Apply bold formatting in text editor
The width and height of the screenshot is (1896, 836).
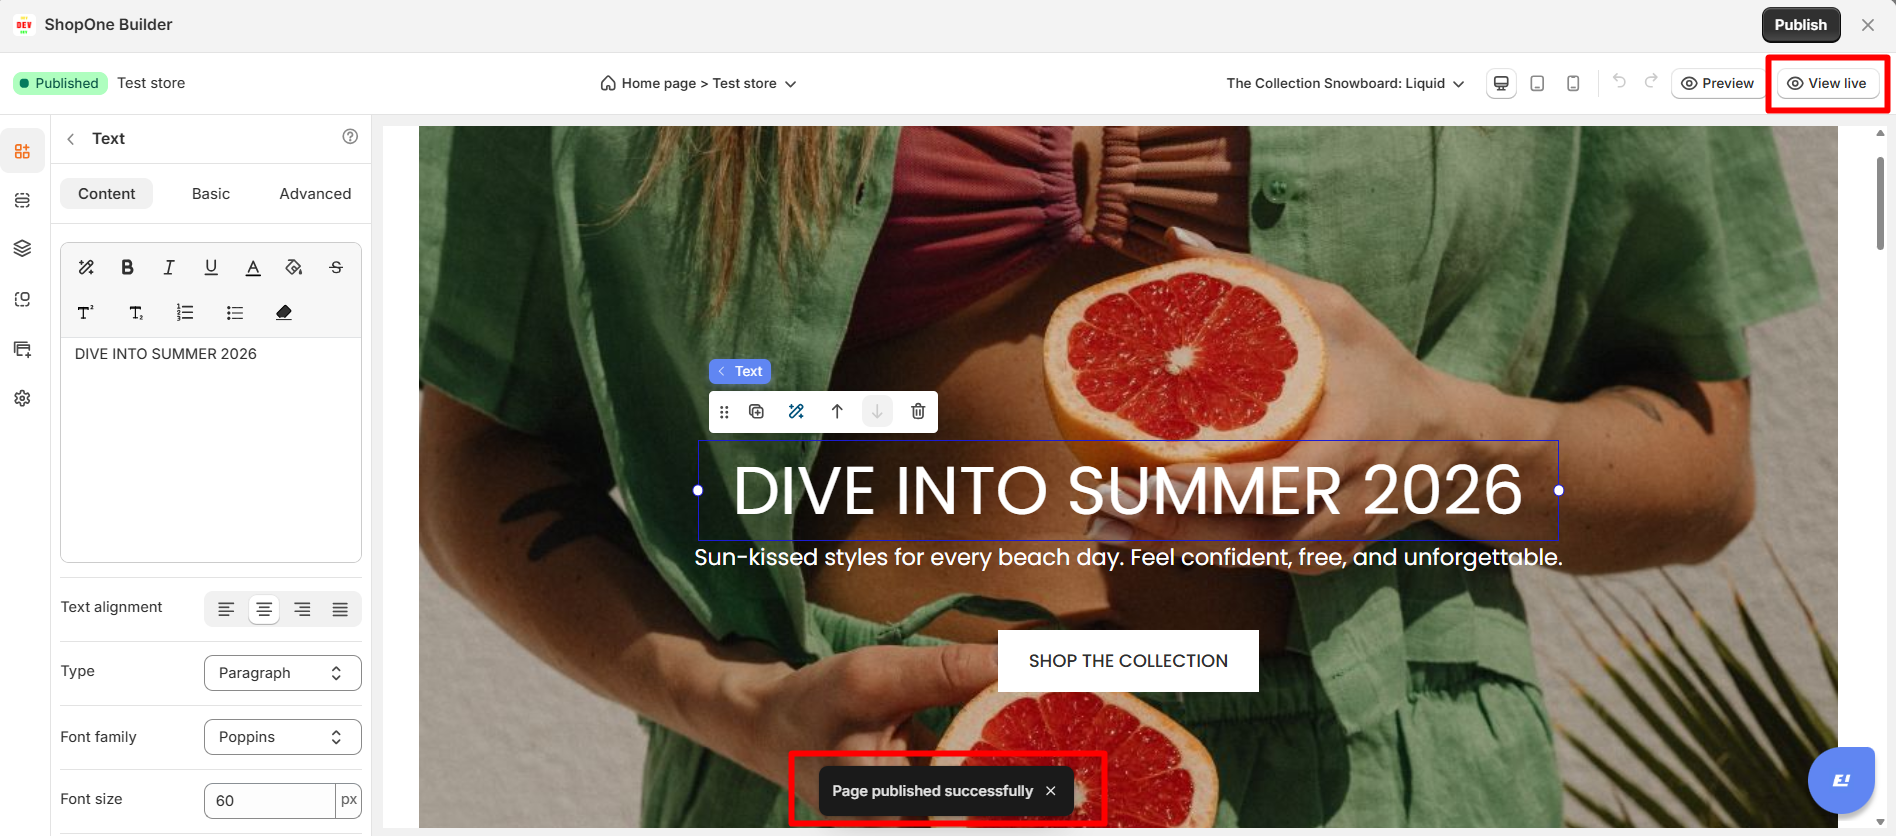click(x=127, y=267)
